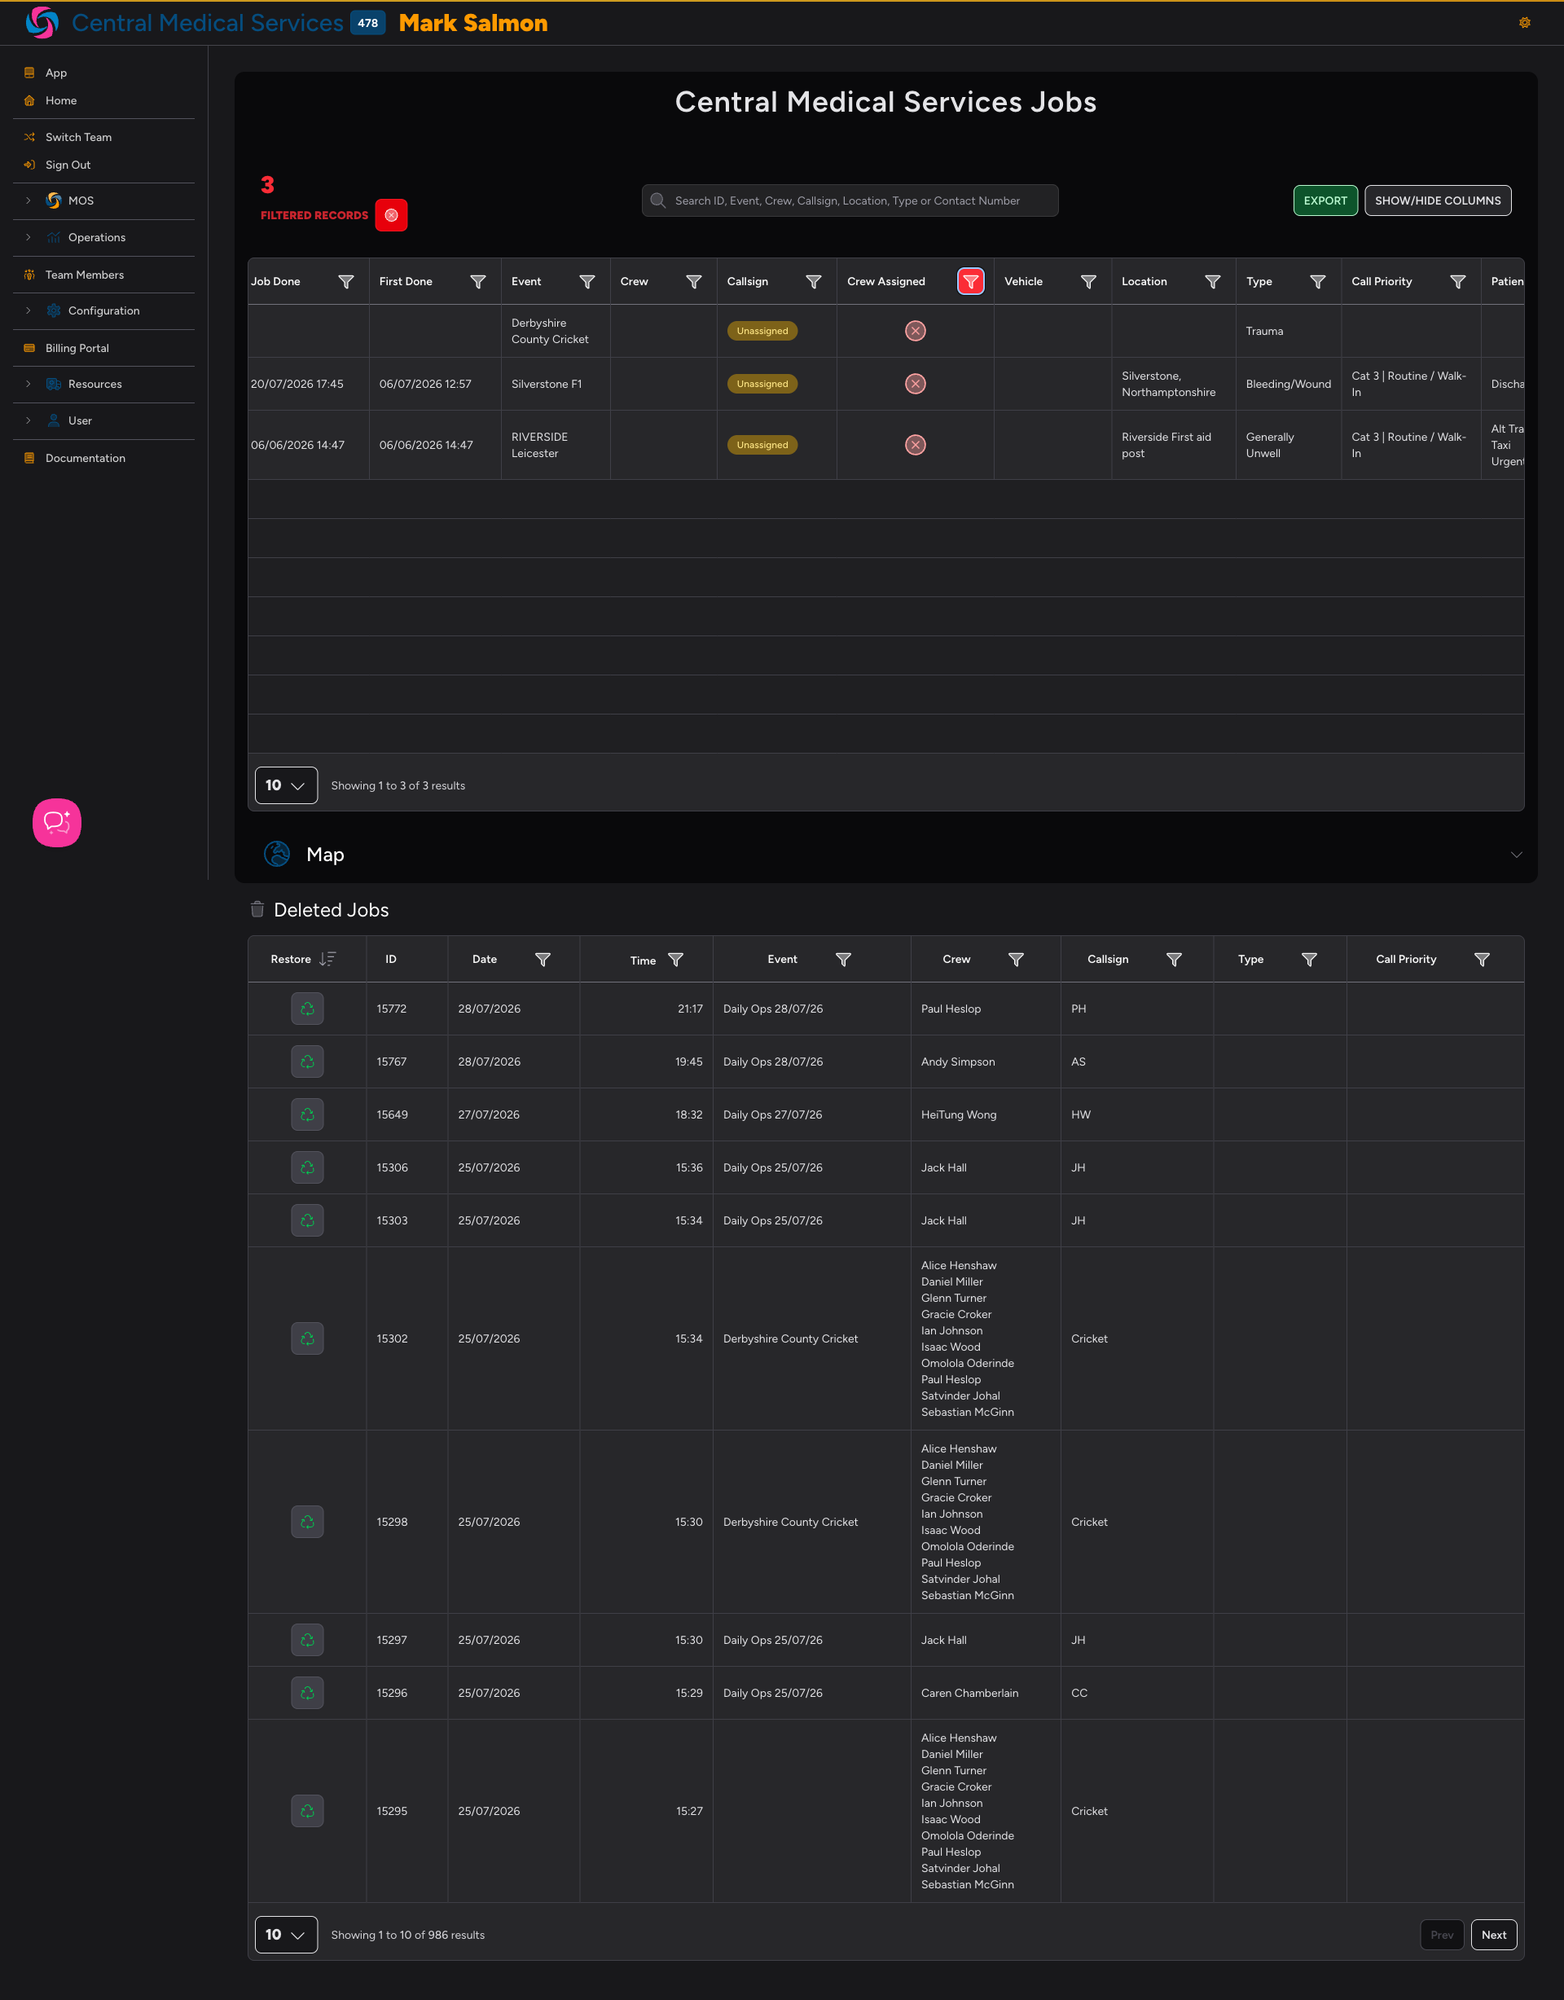Open the jobs Call Priority filter
The width and height of the screenshot is (1564, 2000).
point(1457,282)
